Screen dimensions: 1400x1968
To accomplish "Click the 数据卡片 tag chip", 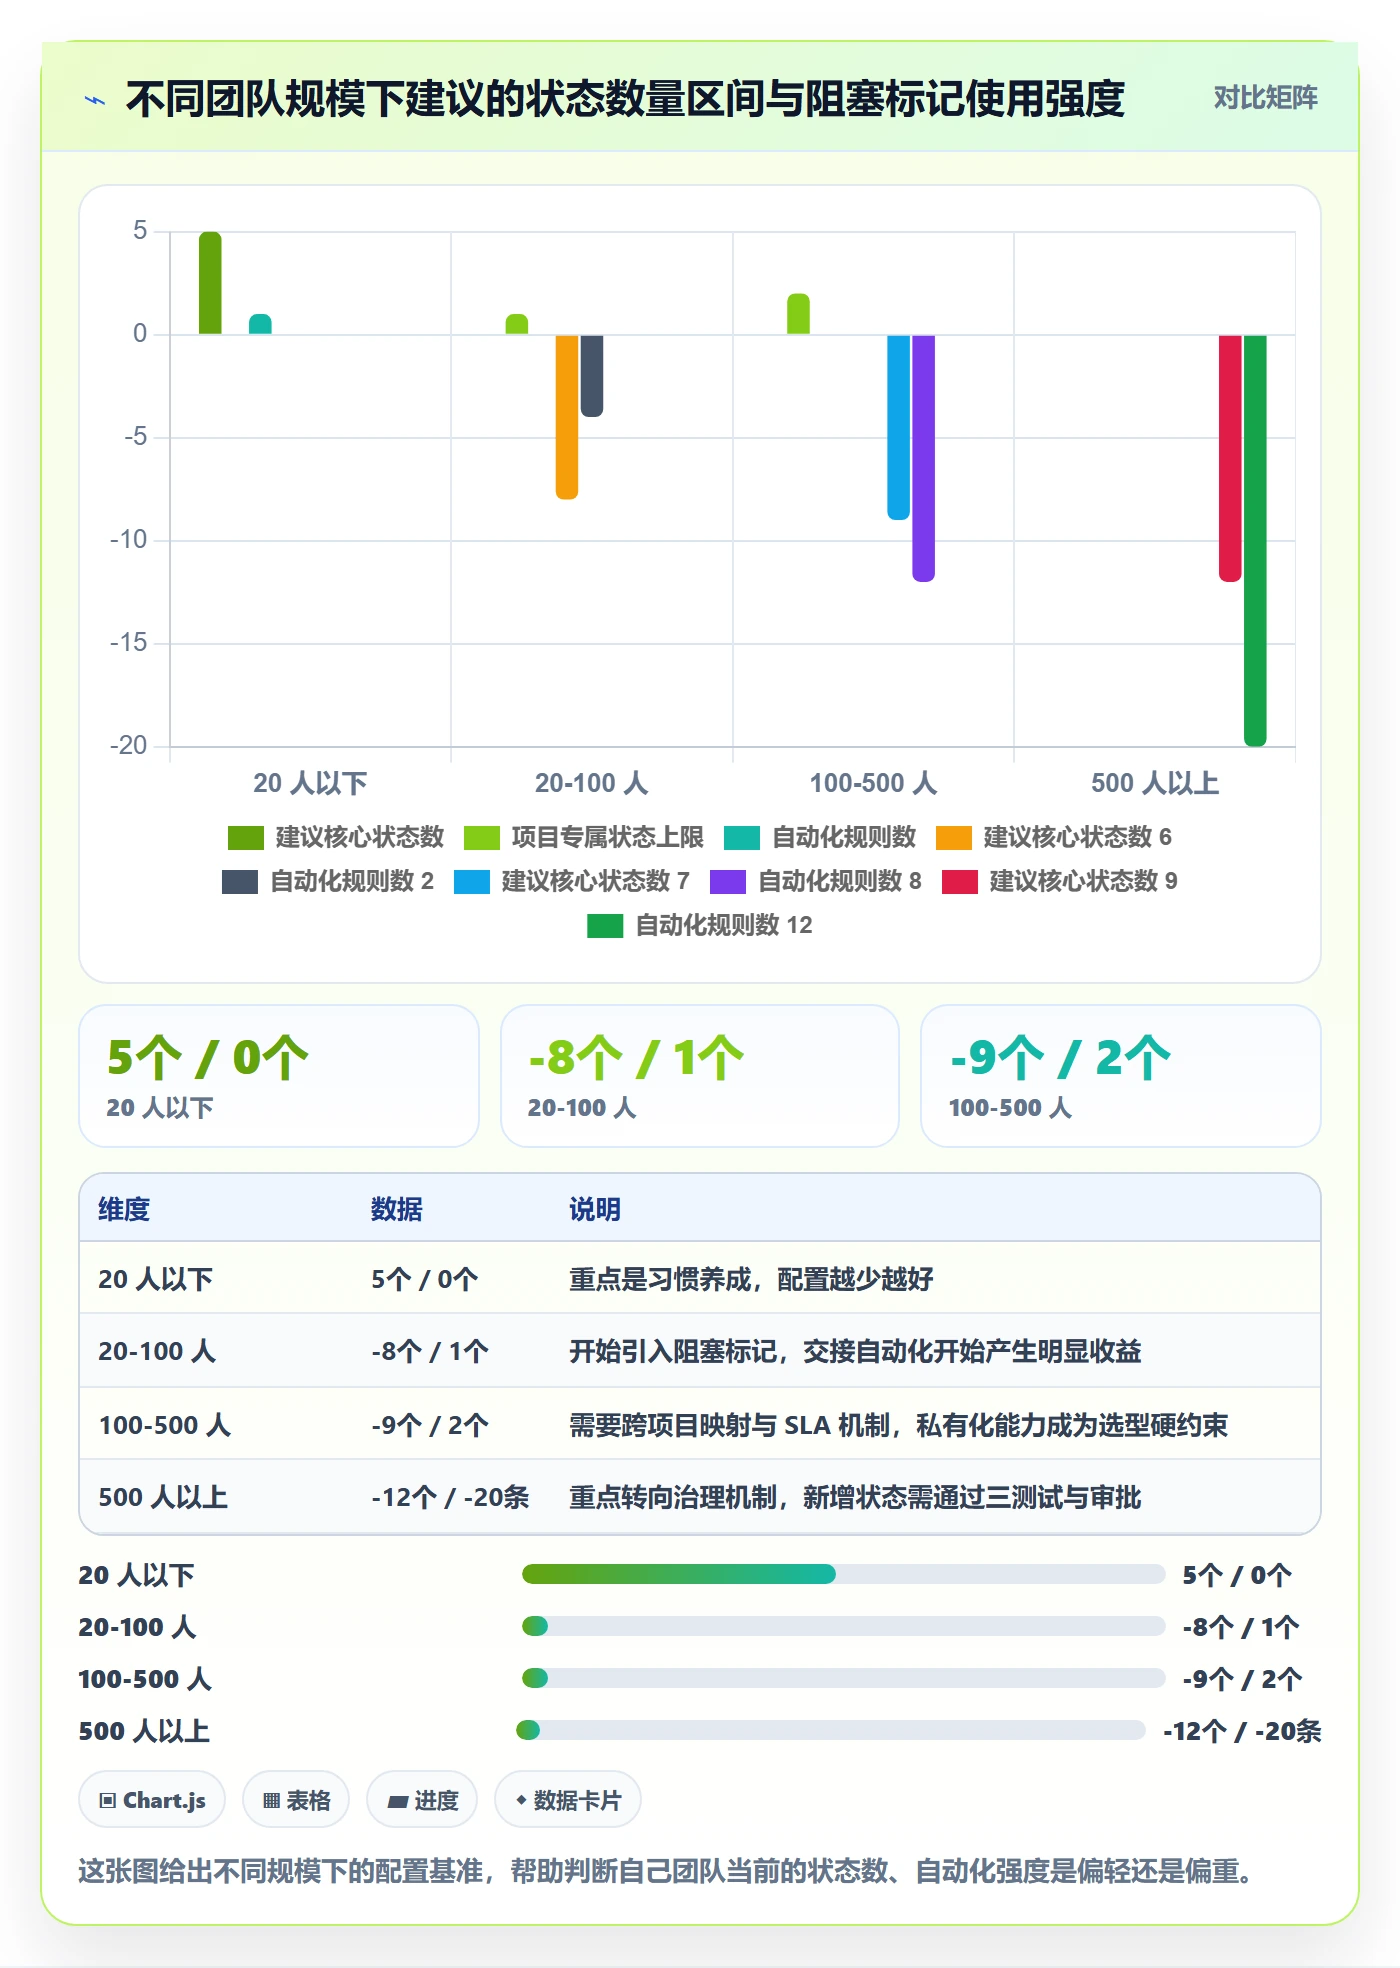I will point(568,1800).
